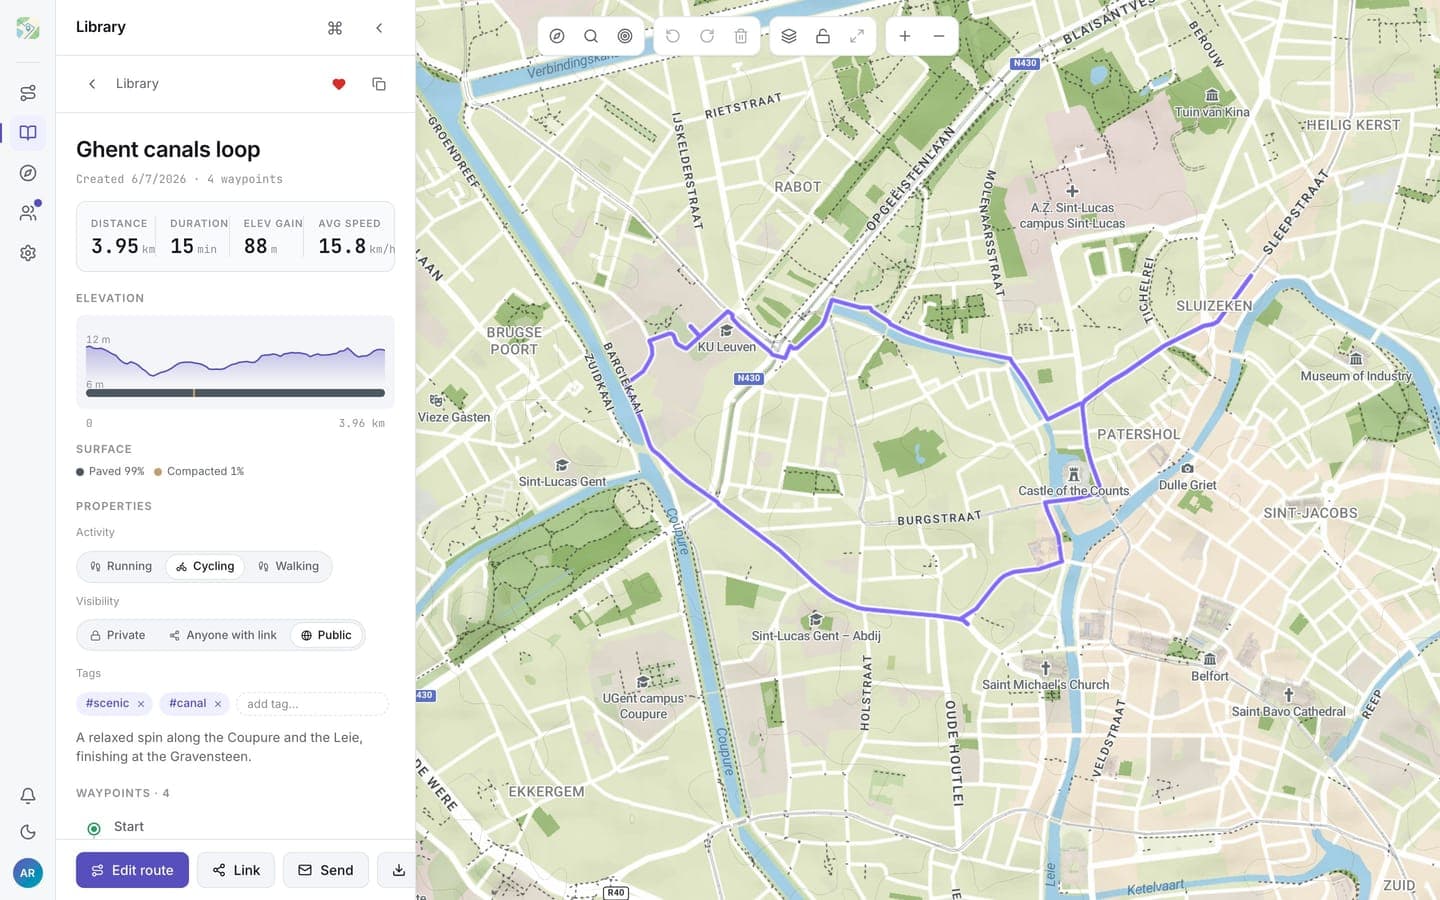Open the Explore compass icon in sidebar
1440x900 pixels.
click(x=28, y=173)
